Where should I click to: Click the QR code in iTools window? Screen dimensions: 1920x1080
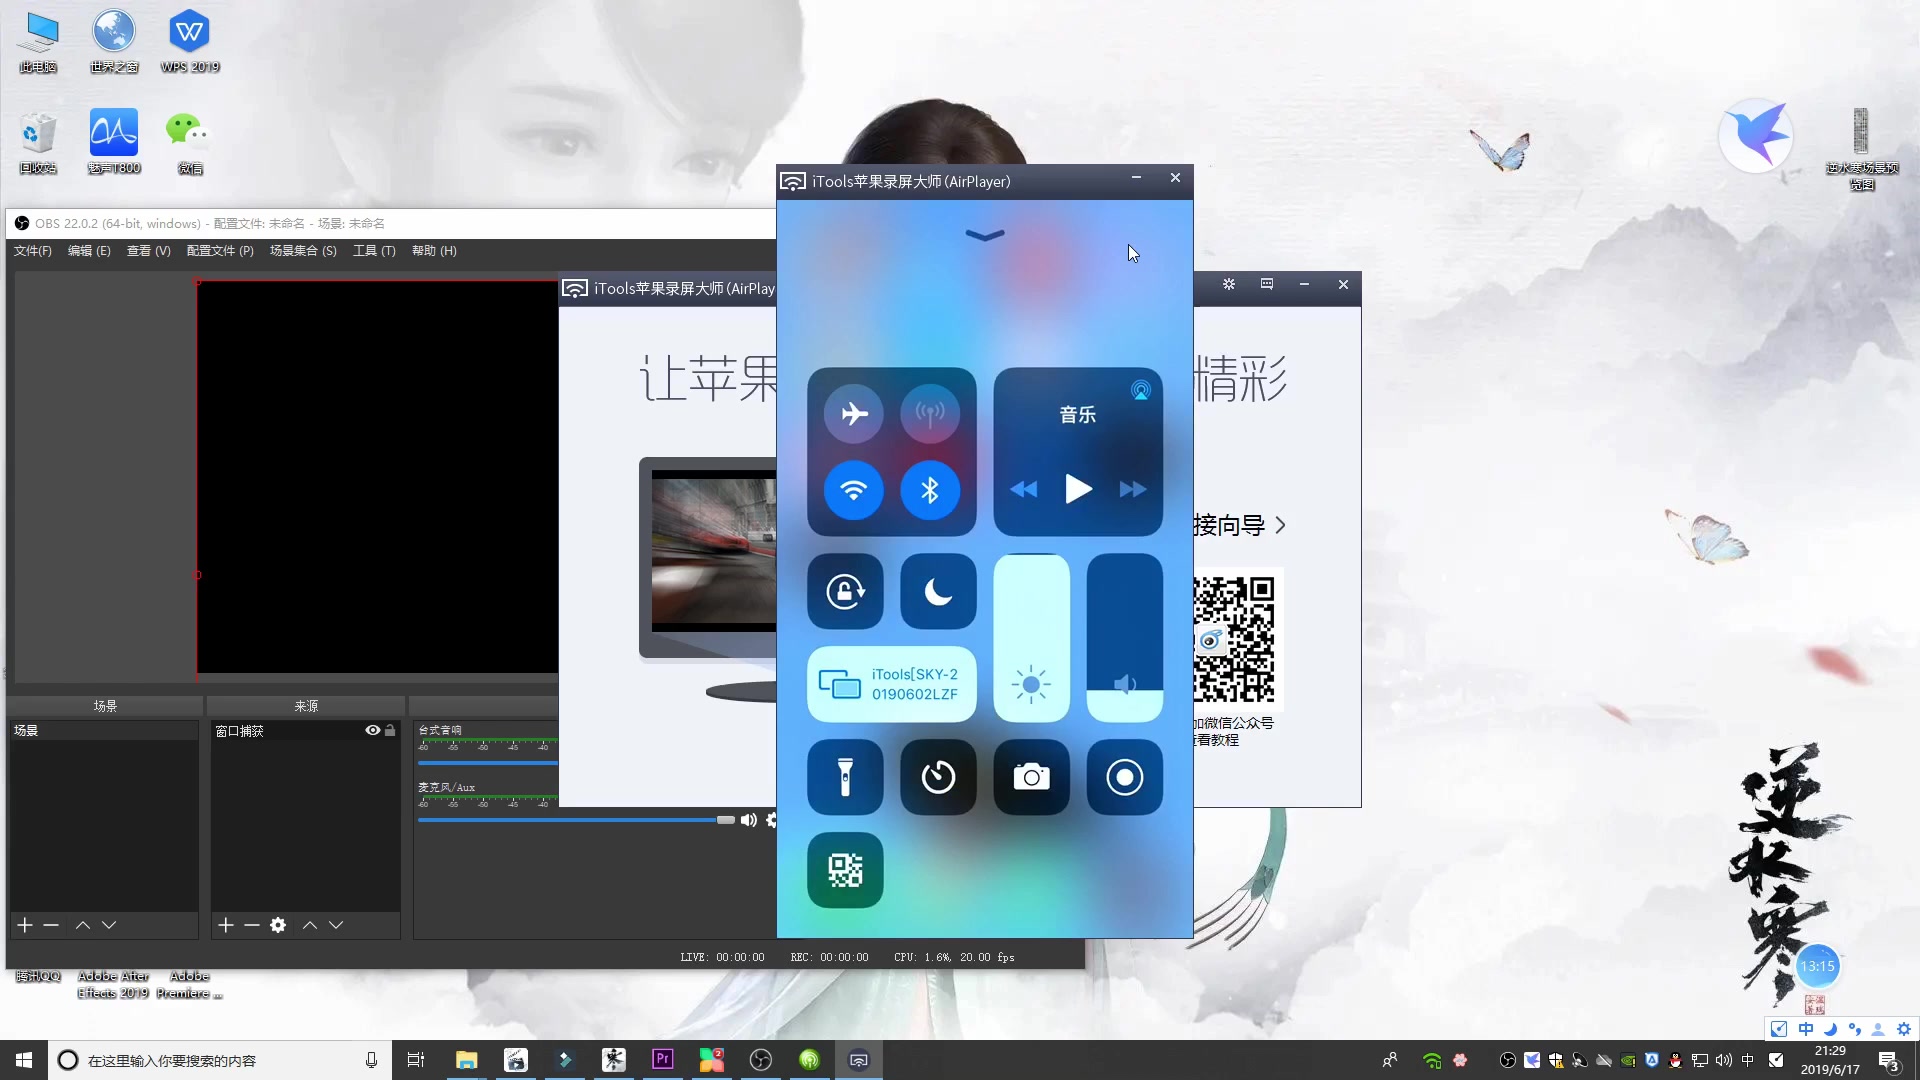1235,640
